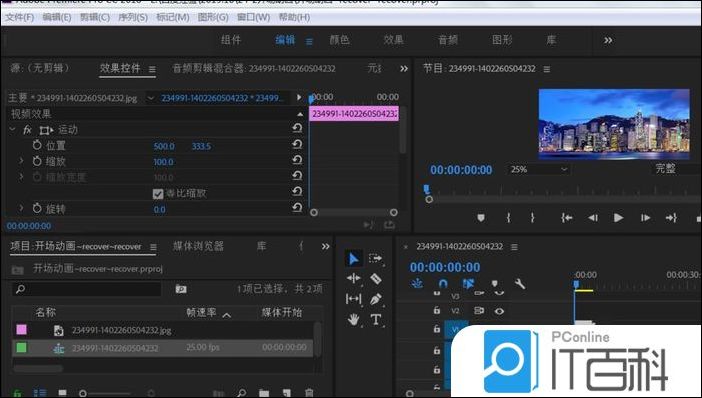Open the 序列(S) menu

coord(133,17)
